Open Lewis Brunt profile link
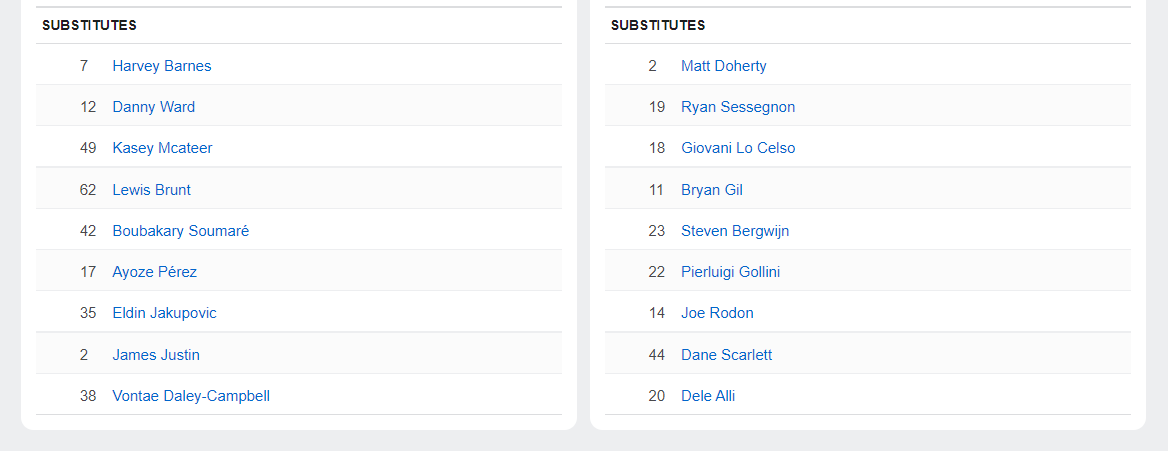This screenshot has height=451, width=1168. pyautogui.click(x=151, y=190)
